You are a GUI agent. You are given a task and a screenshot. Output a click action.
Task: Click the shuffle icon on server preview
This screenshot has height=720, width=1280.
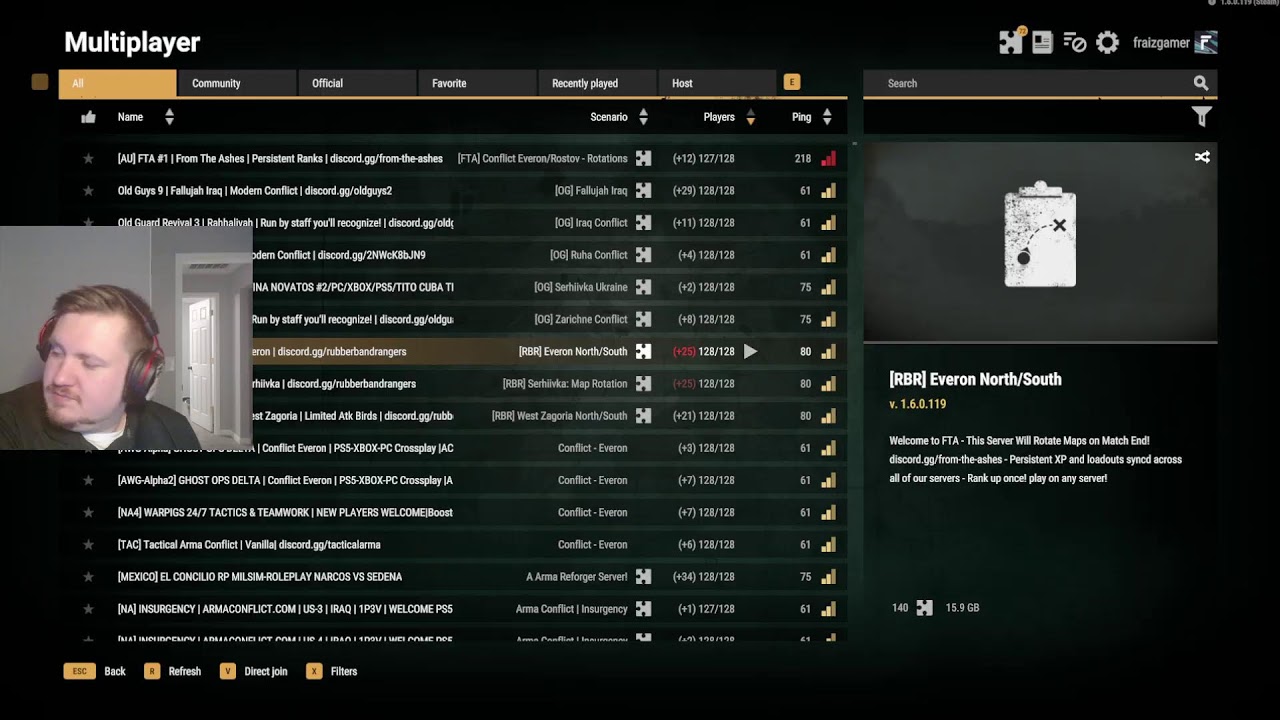click(x=1202, y=157)
